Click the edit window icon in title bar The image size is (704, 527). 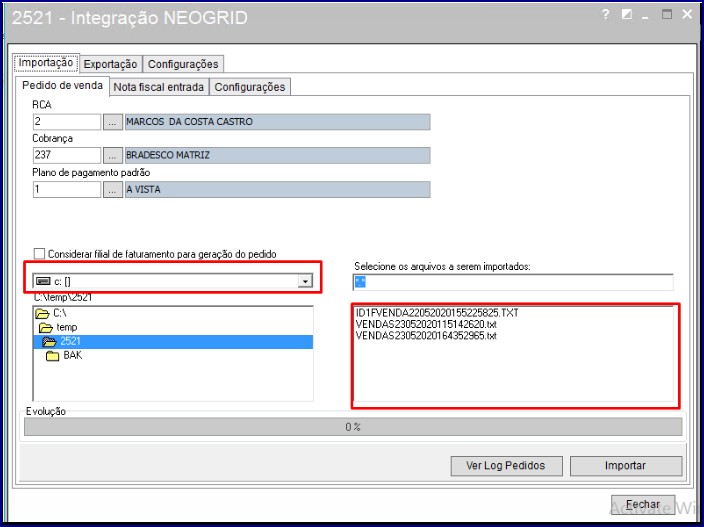[627, 15]
